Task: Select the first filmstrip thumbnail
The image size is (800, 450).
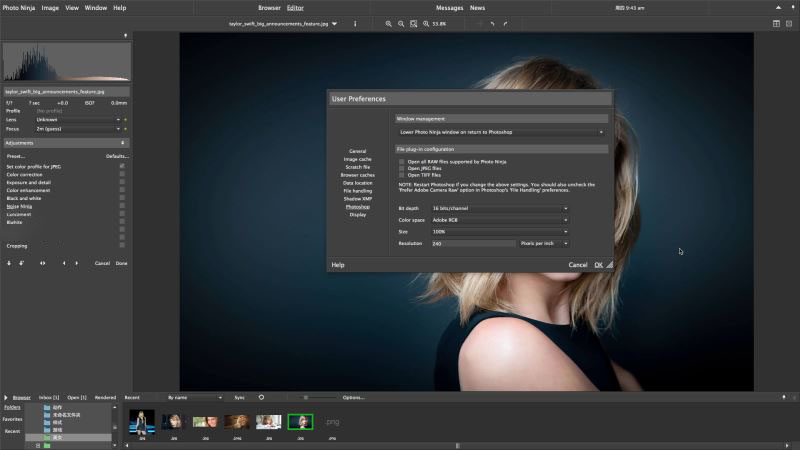Action: pyautogui.click(x=142, y=422)
